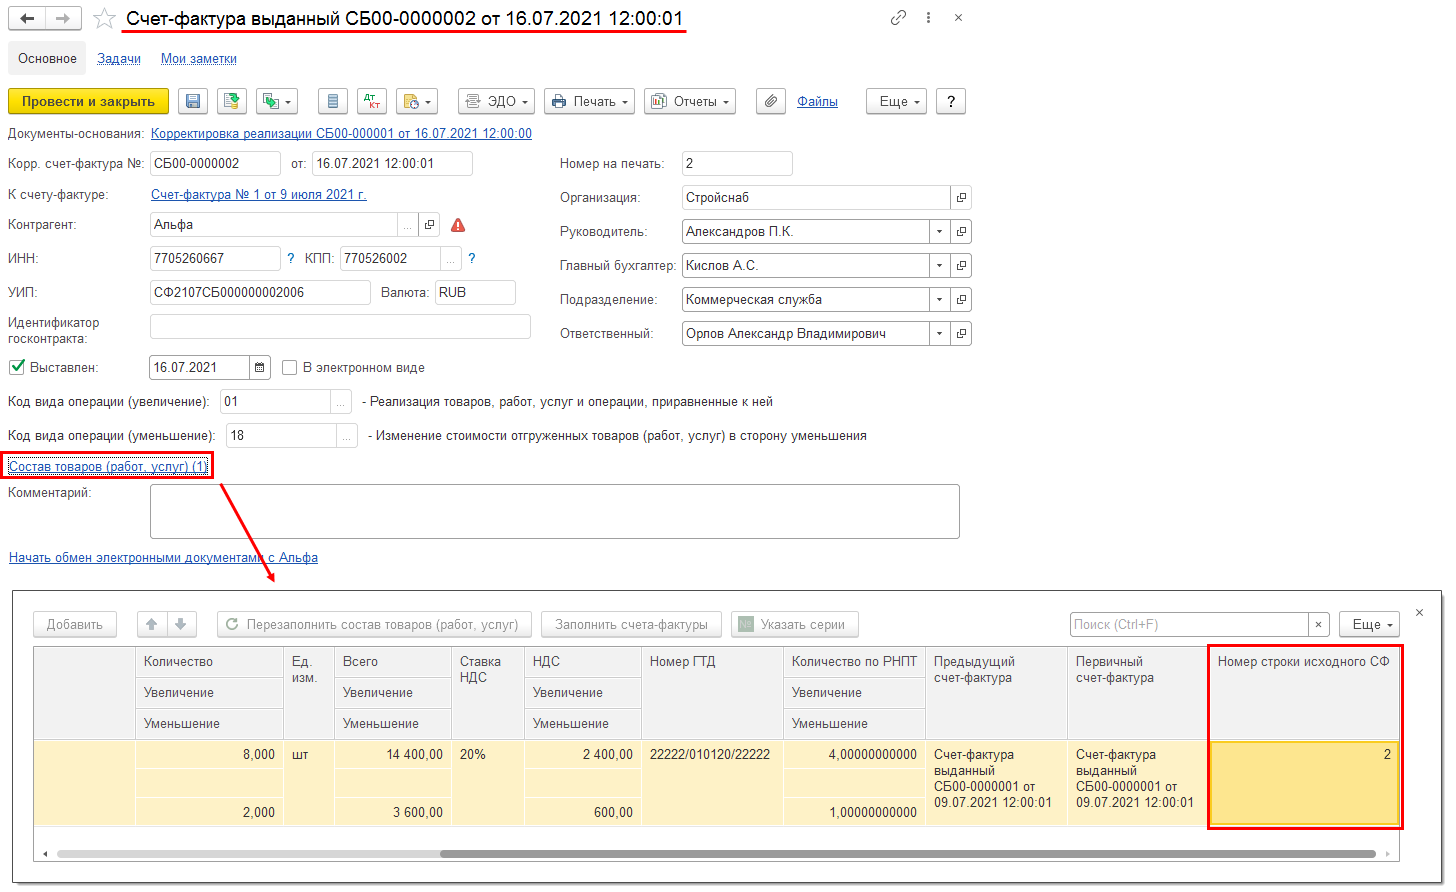Image resolution: width=1456 pixels, height=892 pixels.
Task: Enable the 'В электронном виде' checkbox
Action: (290, 368)
